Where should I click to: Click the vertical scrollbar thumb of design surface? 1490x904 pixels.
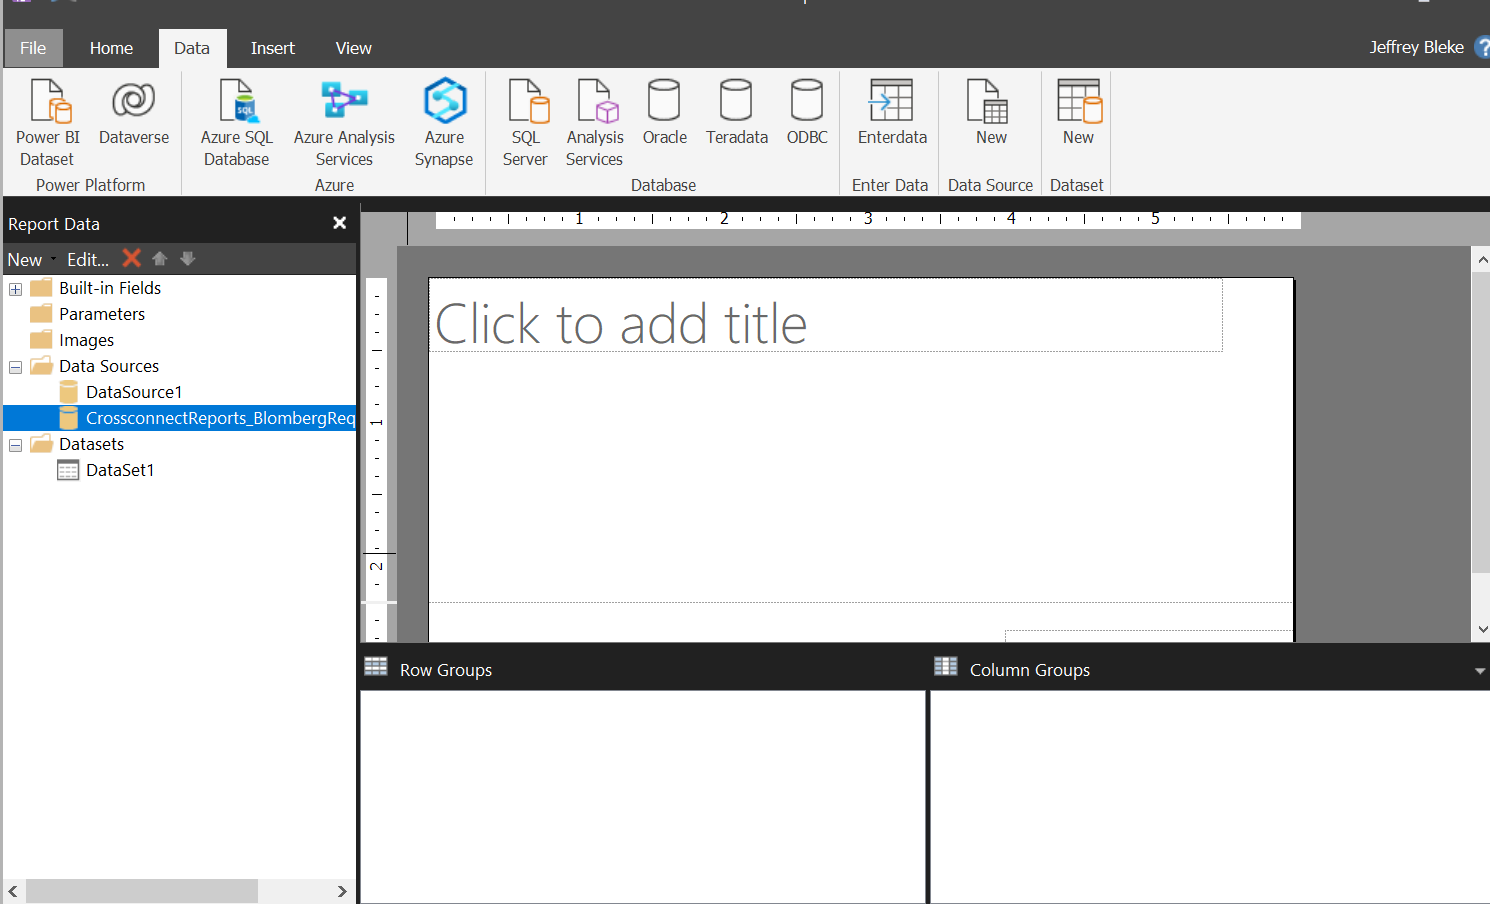coord(1482,422)
